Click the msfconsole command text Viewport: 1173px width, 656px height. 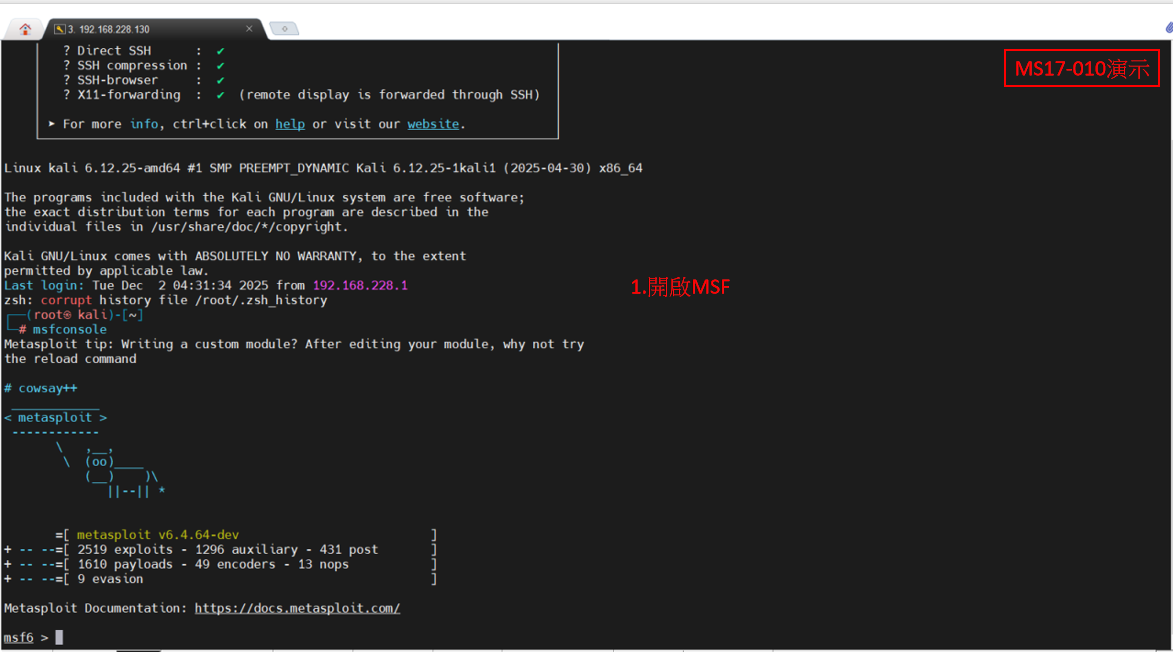(x=70, y=329)
